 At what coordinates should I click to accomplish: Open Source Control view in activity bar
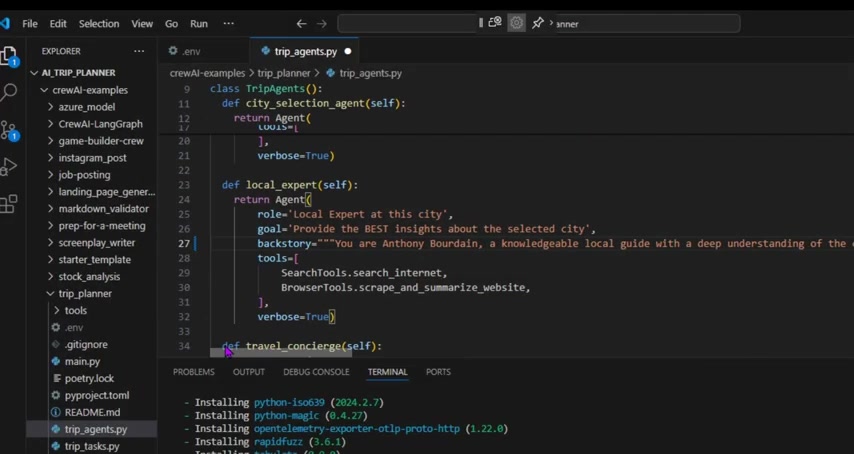point(8,130)
